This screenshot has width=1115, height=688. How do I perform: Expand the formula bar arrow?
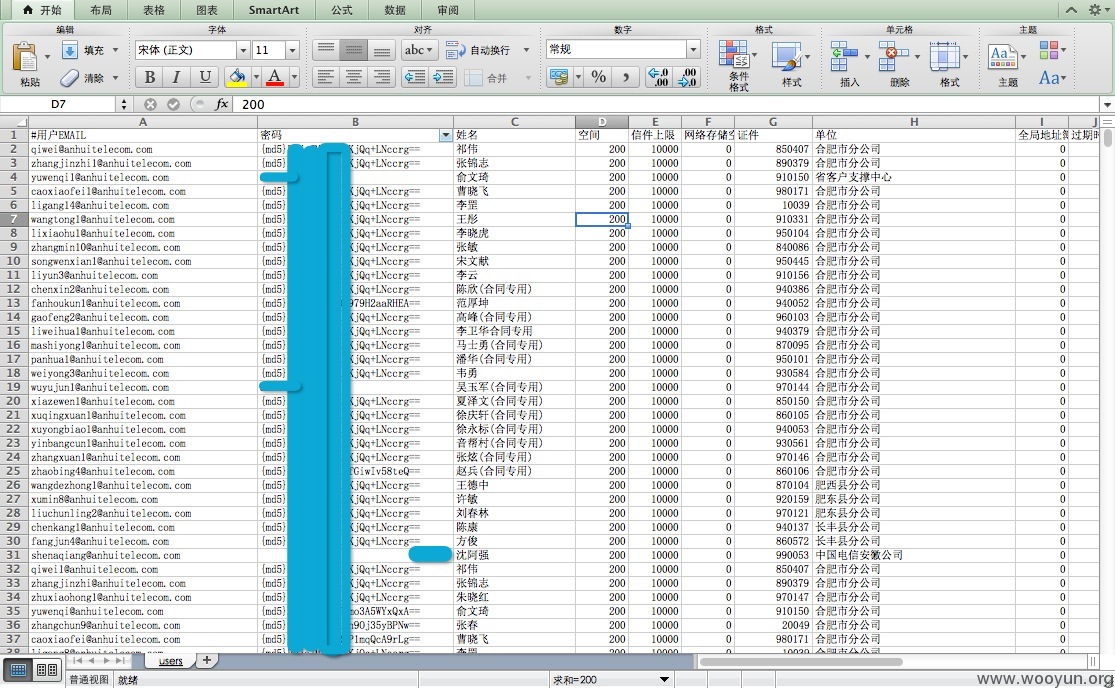pyautogui.click(x=1107, y=104)
